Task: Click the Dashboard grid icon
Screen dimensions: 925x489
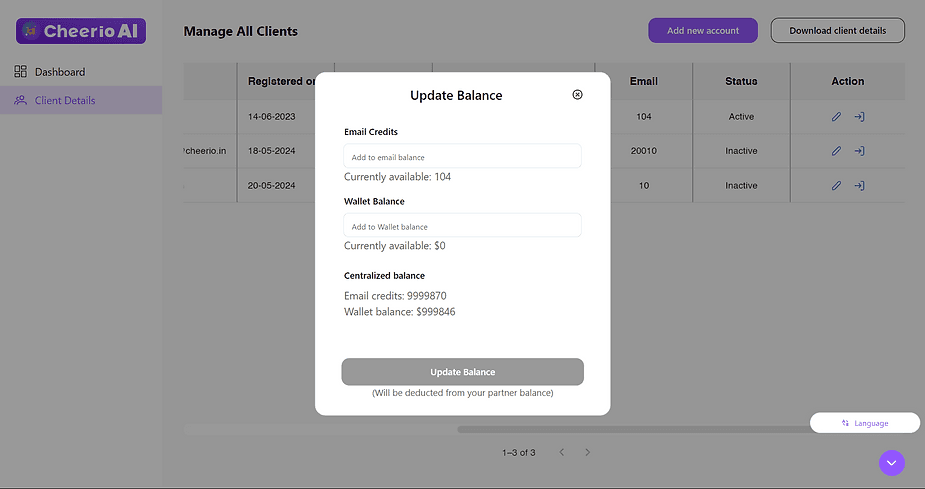Action: click(x=21, y=71)
